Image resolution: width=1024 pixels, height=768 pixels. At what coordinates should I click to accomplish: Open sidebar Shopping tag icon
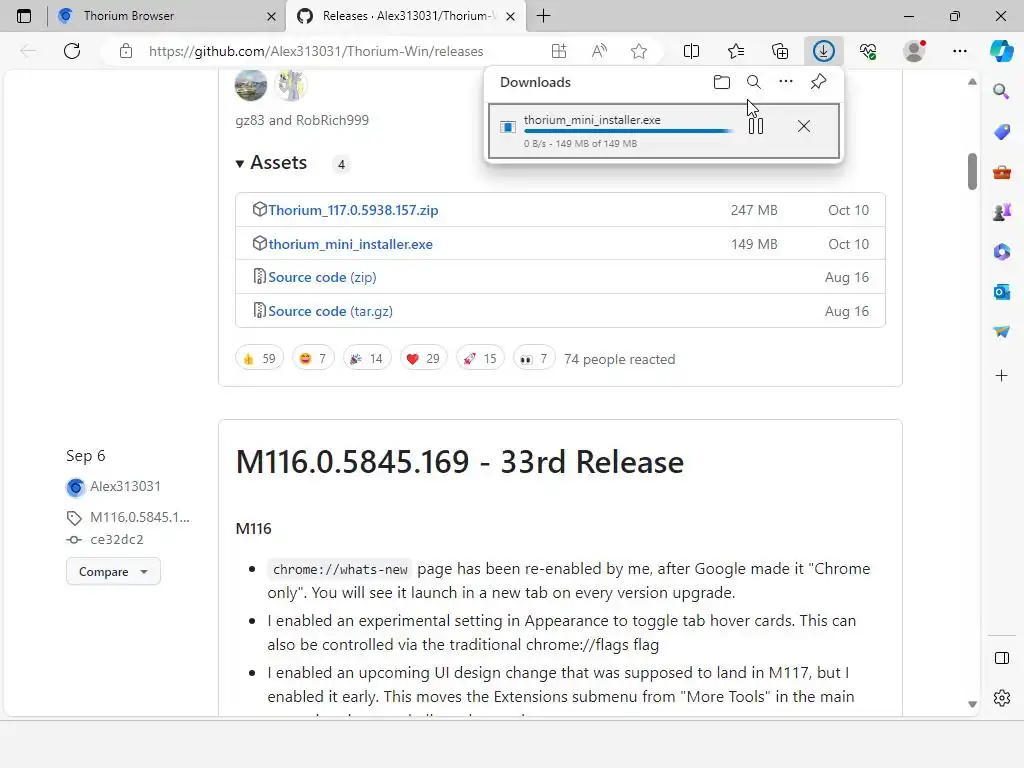pyautogui.click(x=1001, y=132)
